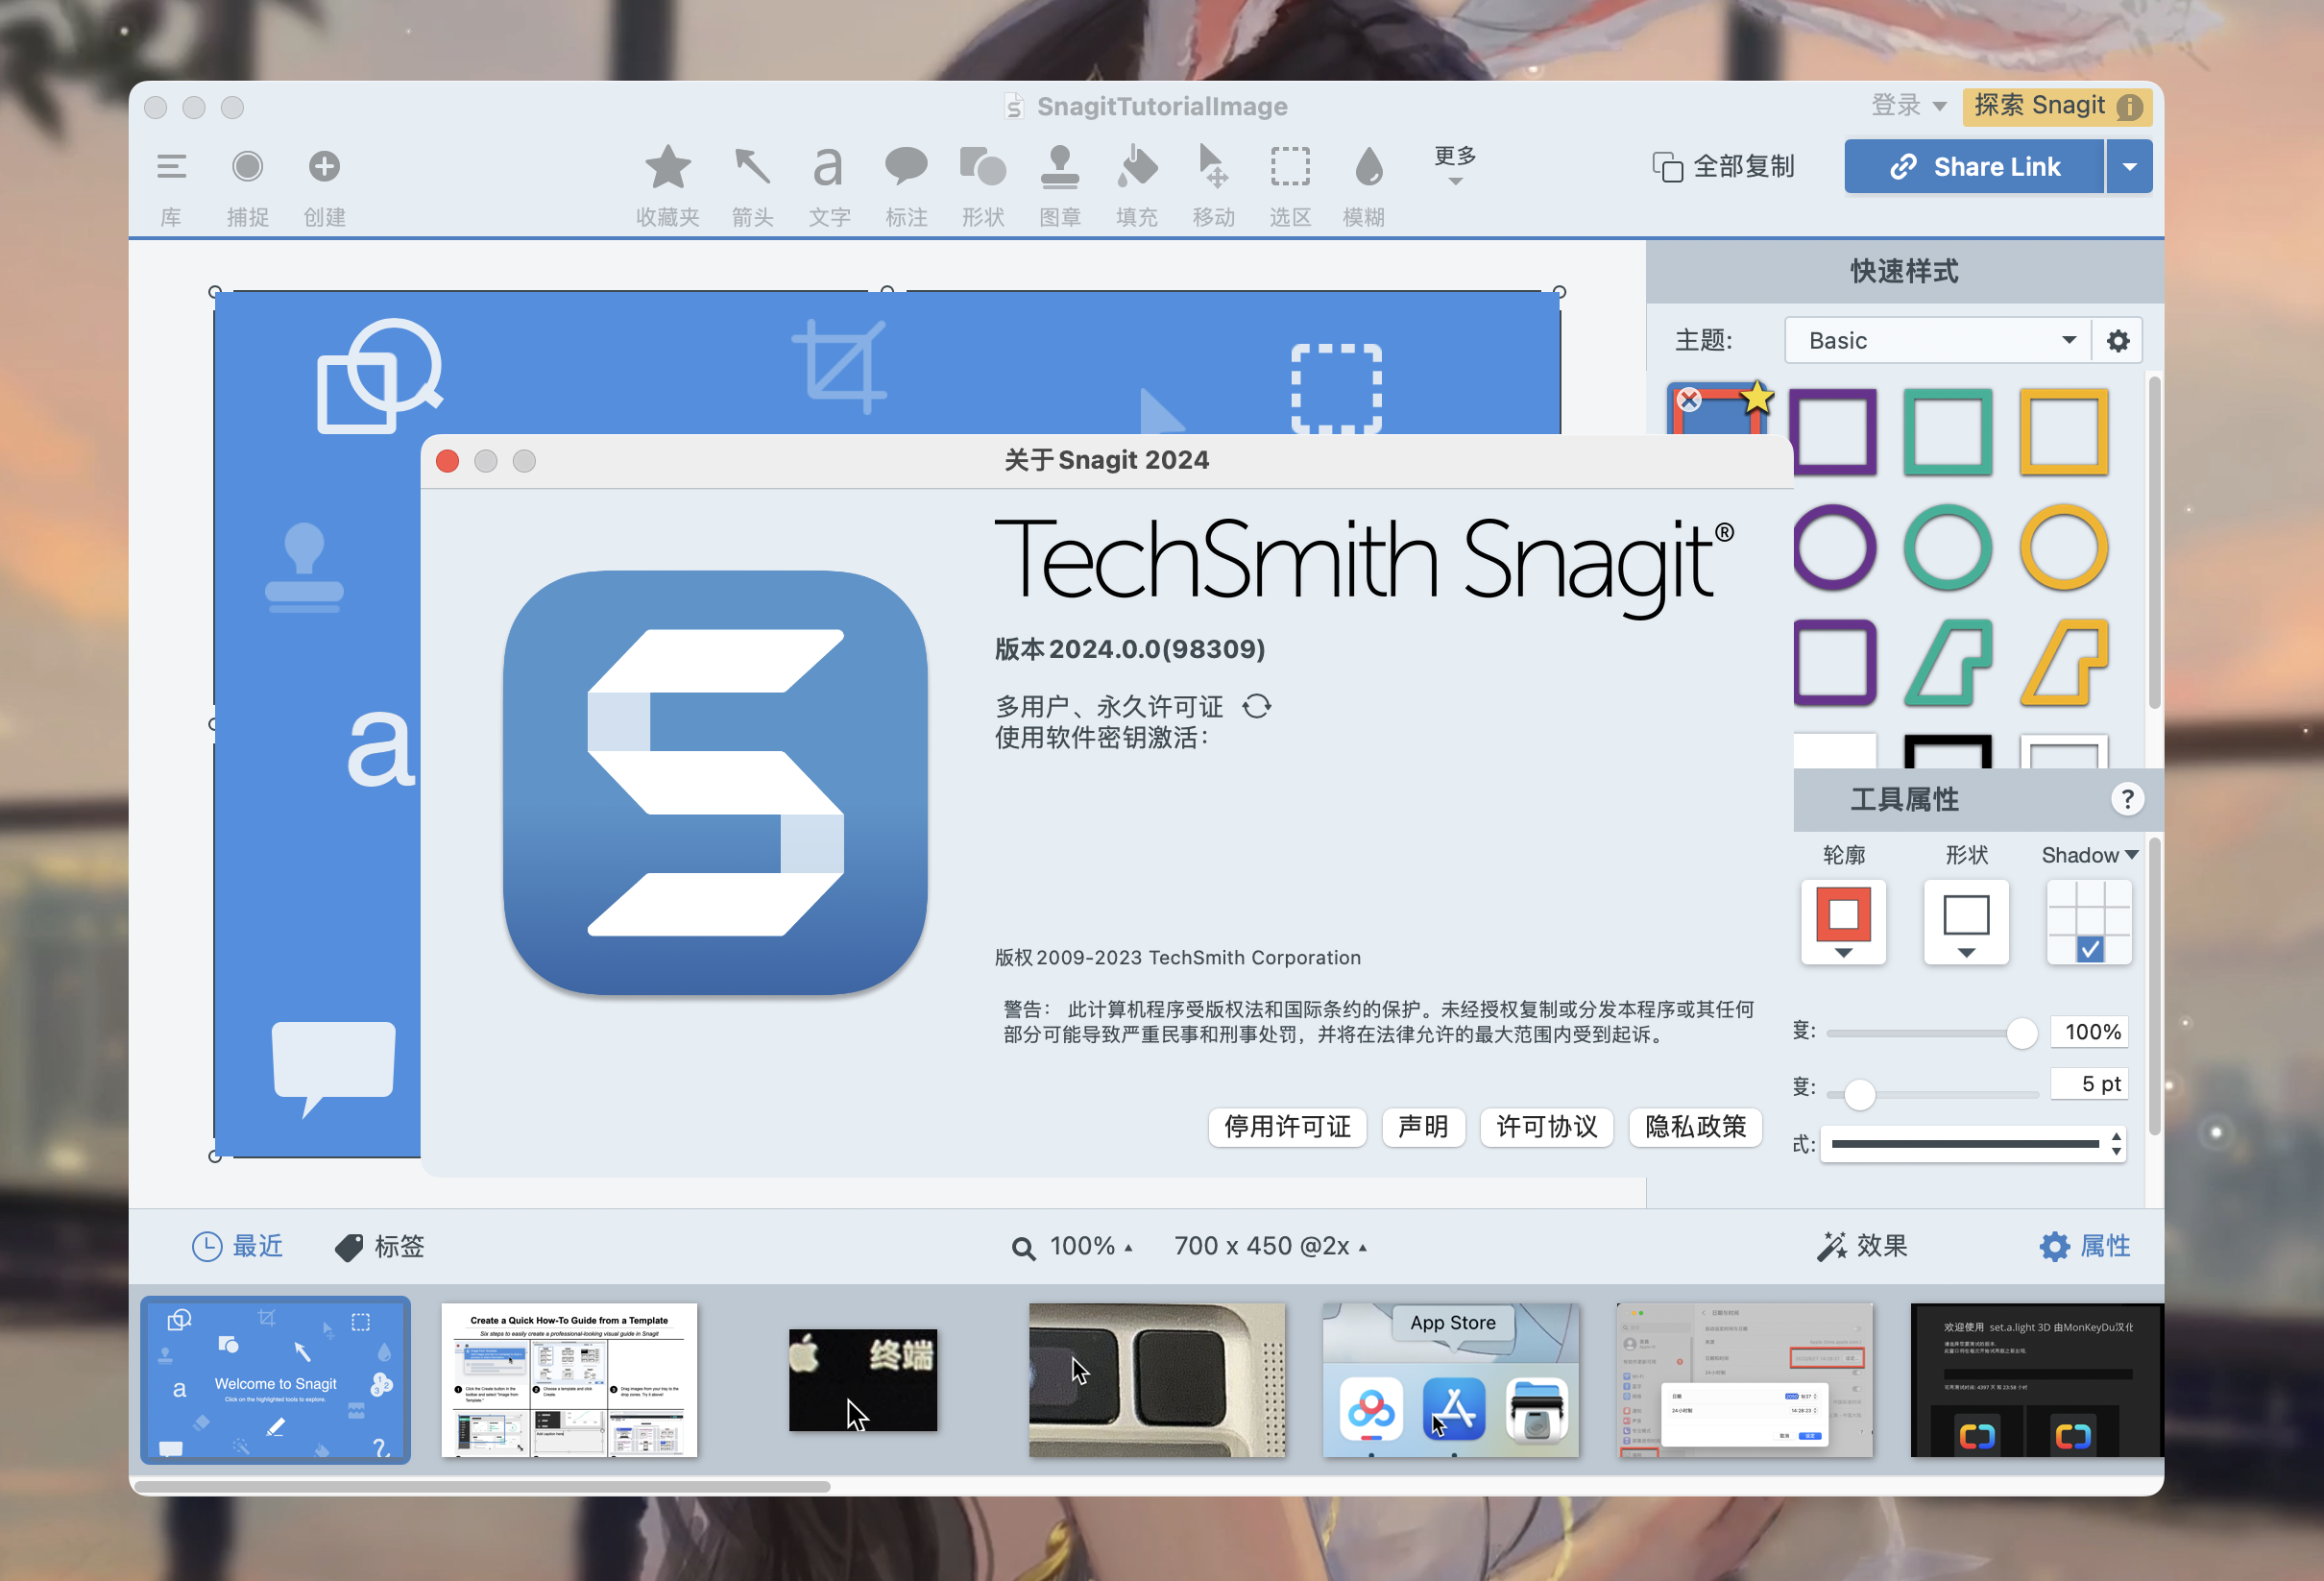Click the Capture record icon

[x=247, y=166]
